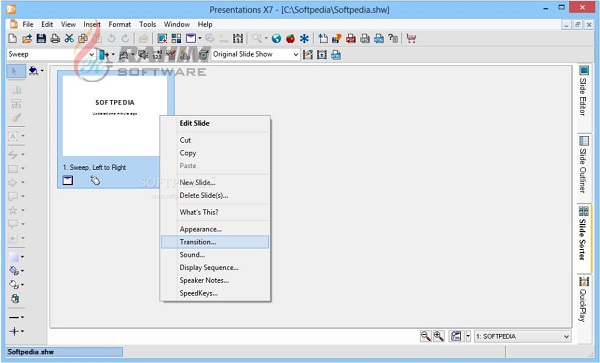The width and height of the screenshot is (600, 363).
Task: Open the Help menu
Action: pyautogui.click(x=205, y=24)
